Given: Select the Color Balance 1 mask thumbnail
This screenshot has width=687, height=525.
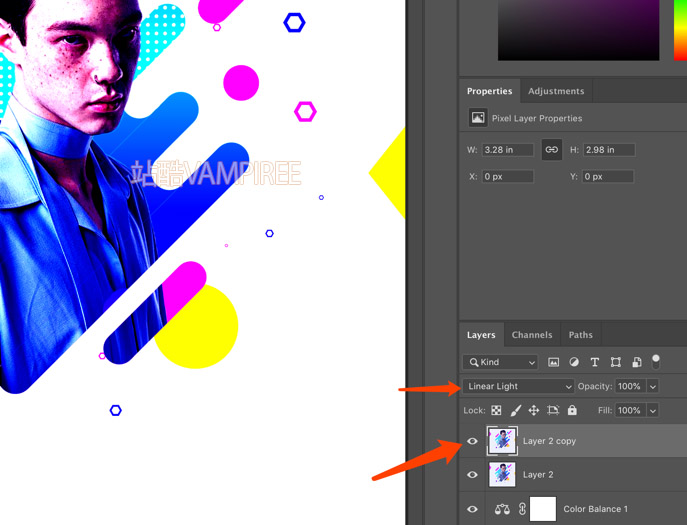Looking at the screenshot, I should [x=543, y=509].
